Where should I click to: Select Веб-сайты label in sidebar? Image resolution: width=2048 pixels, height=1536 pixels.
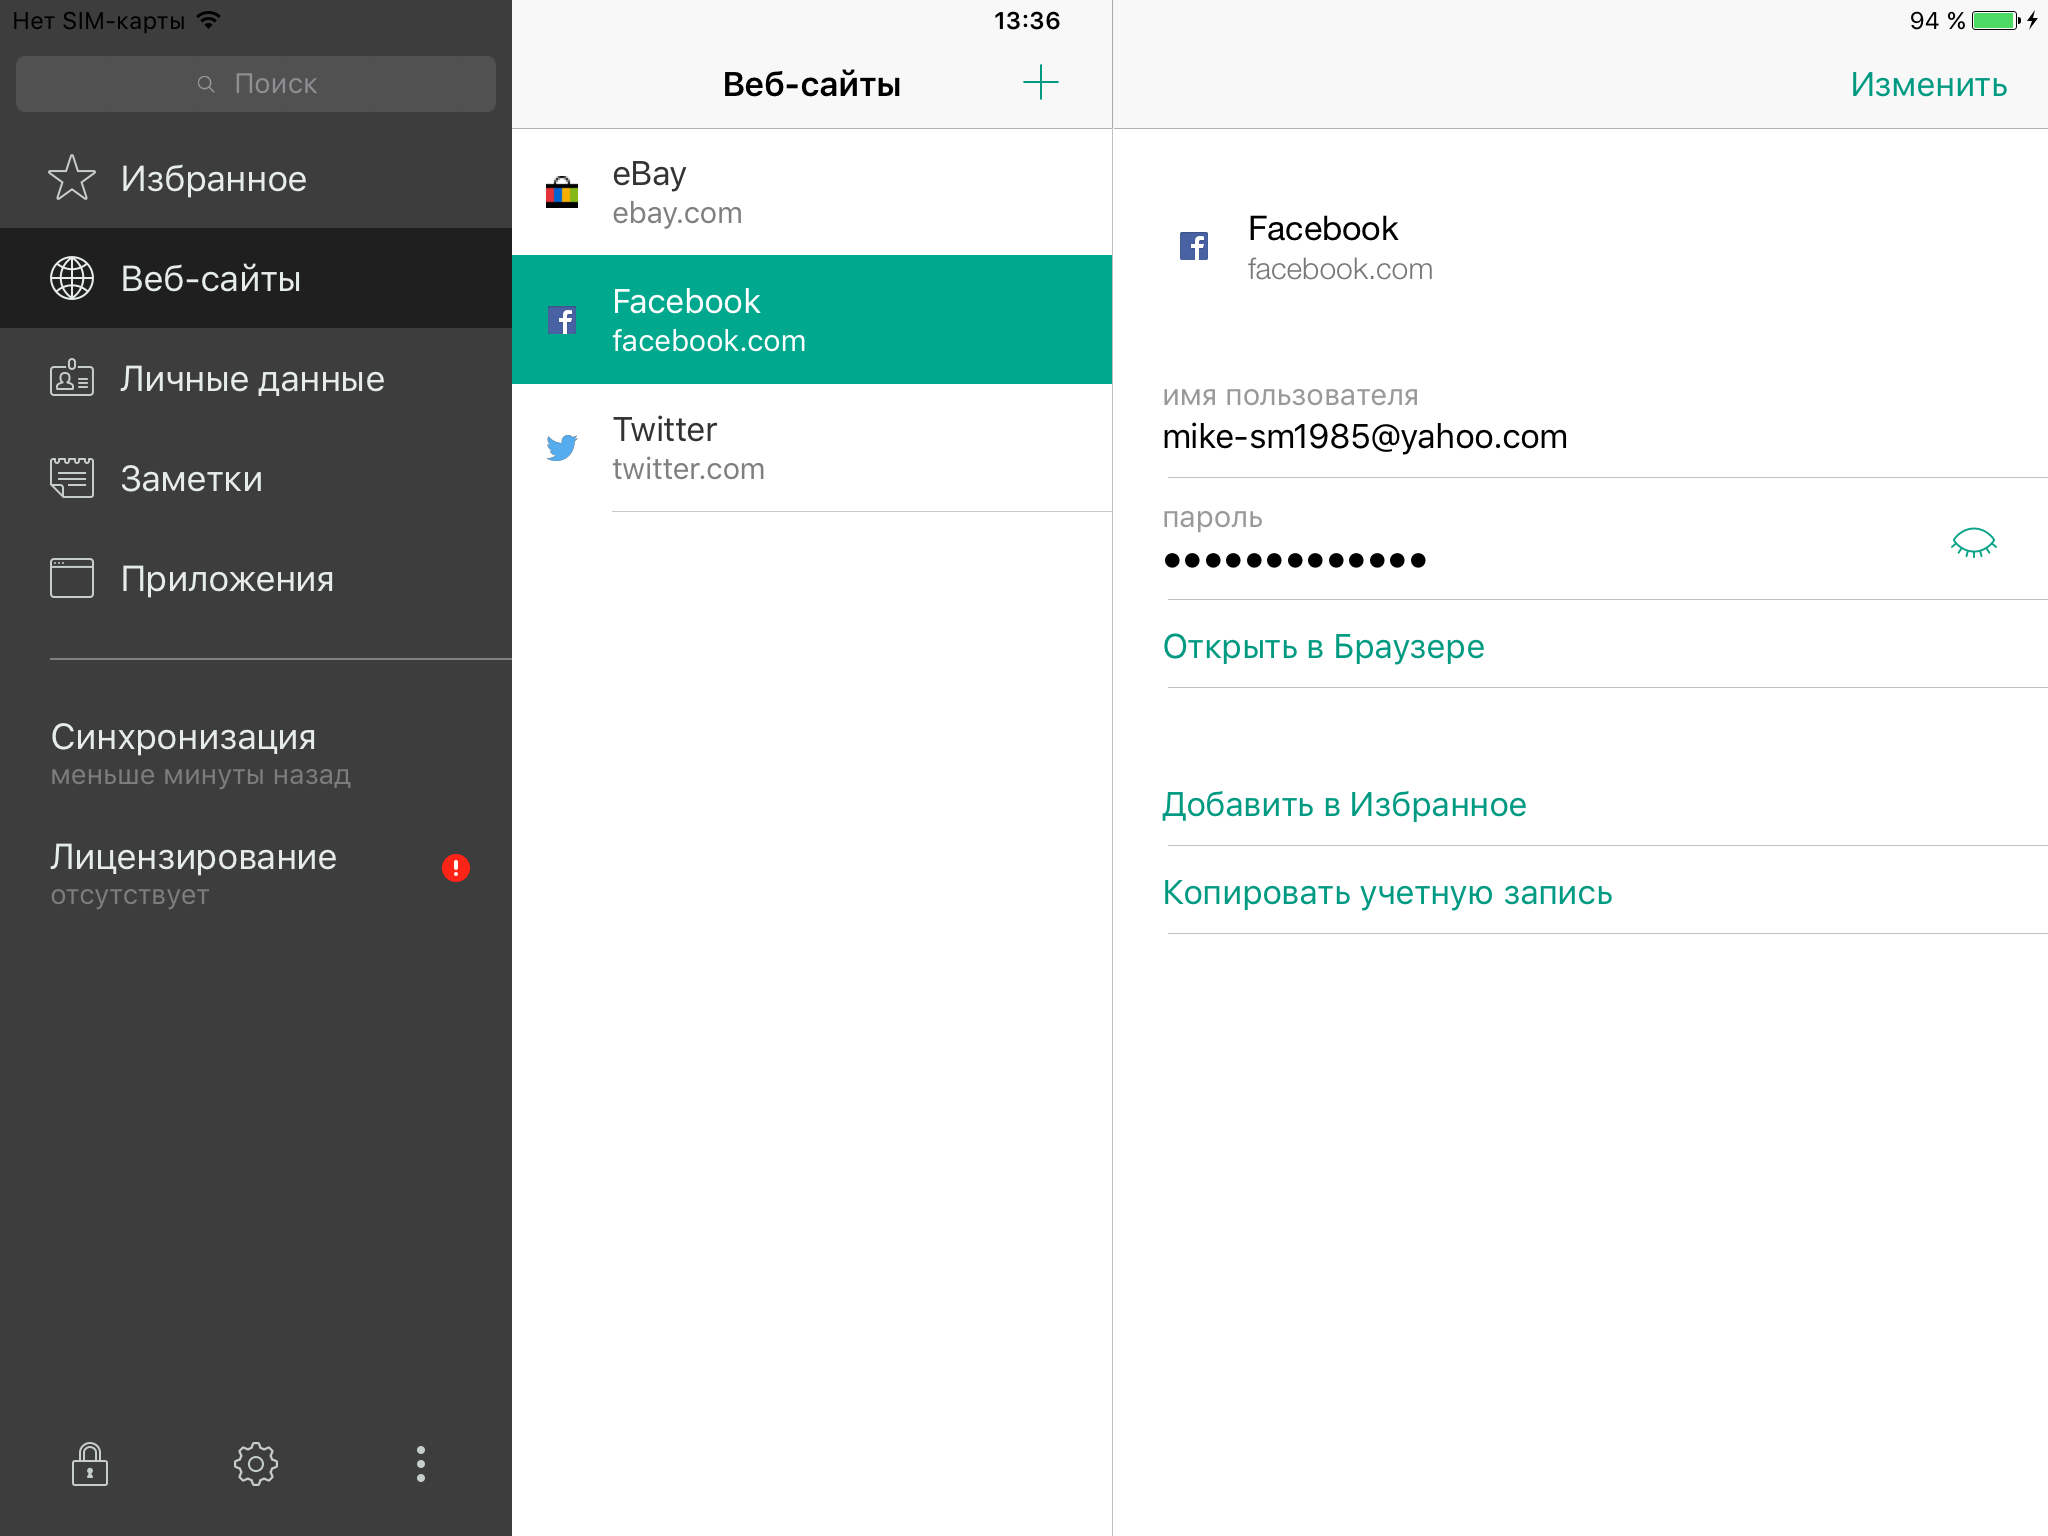(x=211, y=279)
